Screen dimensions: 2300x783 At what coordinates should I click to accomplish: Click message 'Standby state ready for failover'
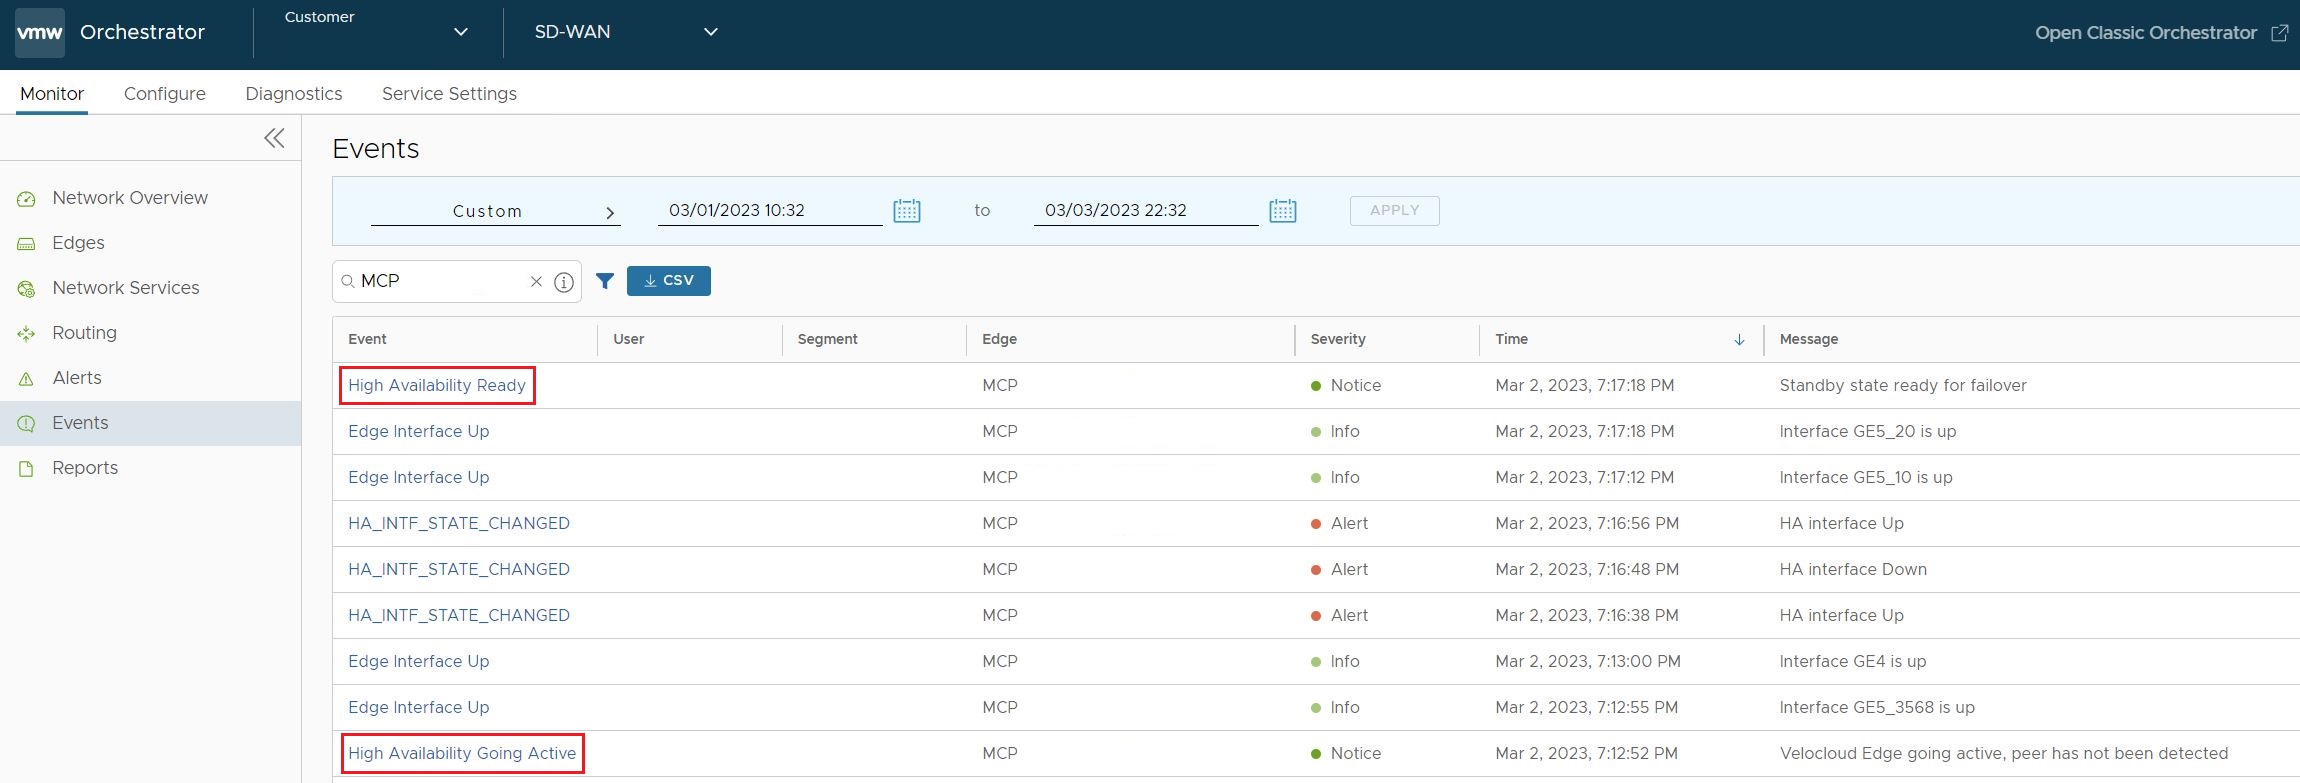pos(1903,386)
